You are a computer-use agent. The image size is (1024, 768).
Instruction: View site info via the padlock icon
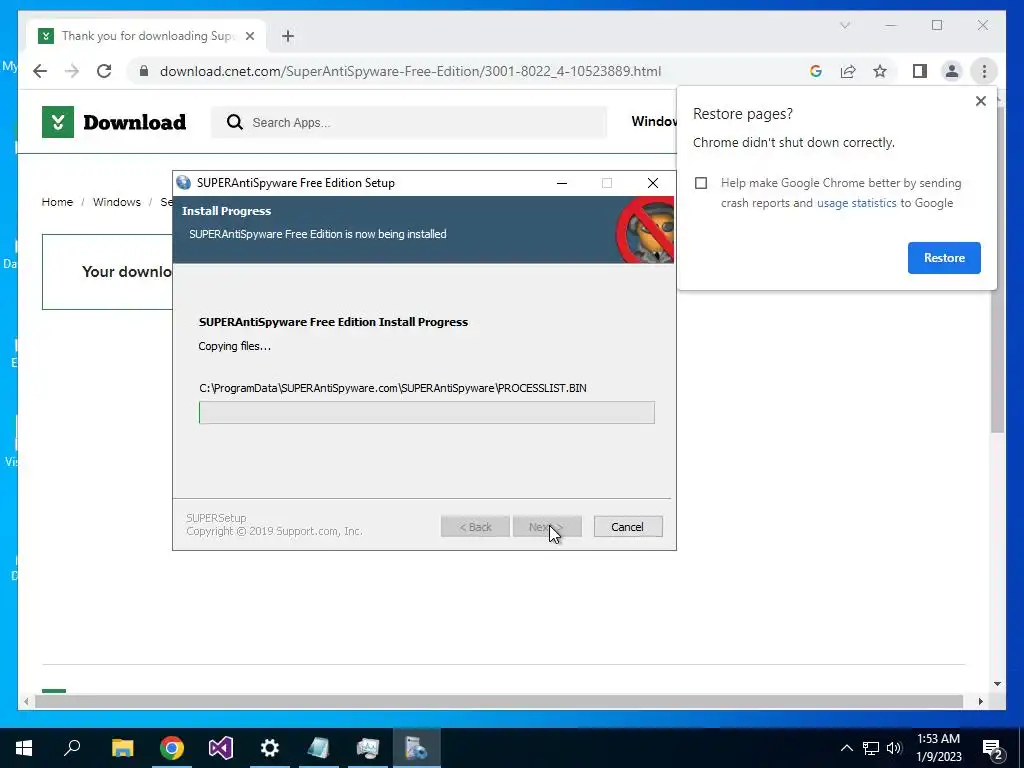pos(144,71)
